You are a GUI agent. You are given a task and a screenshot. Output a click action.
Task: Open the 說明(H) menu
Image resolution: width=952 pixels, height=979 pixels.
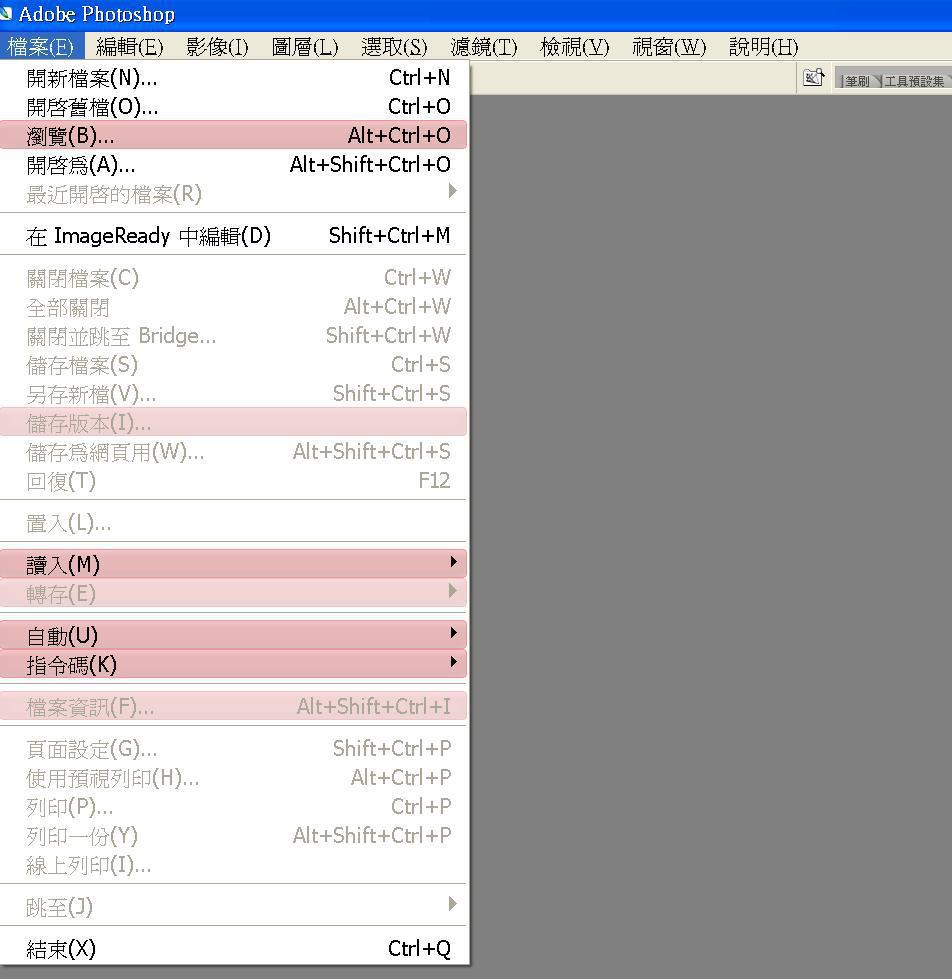(763, 46)
